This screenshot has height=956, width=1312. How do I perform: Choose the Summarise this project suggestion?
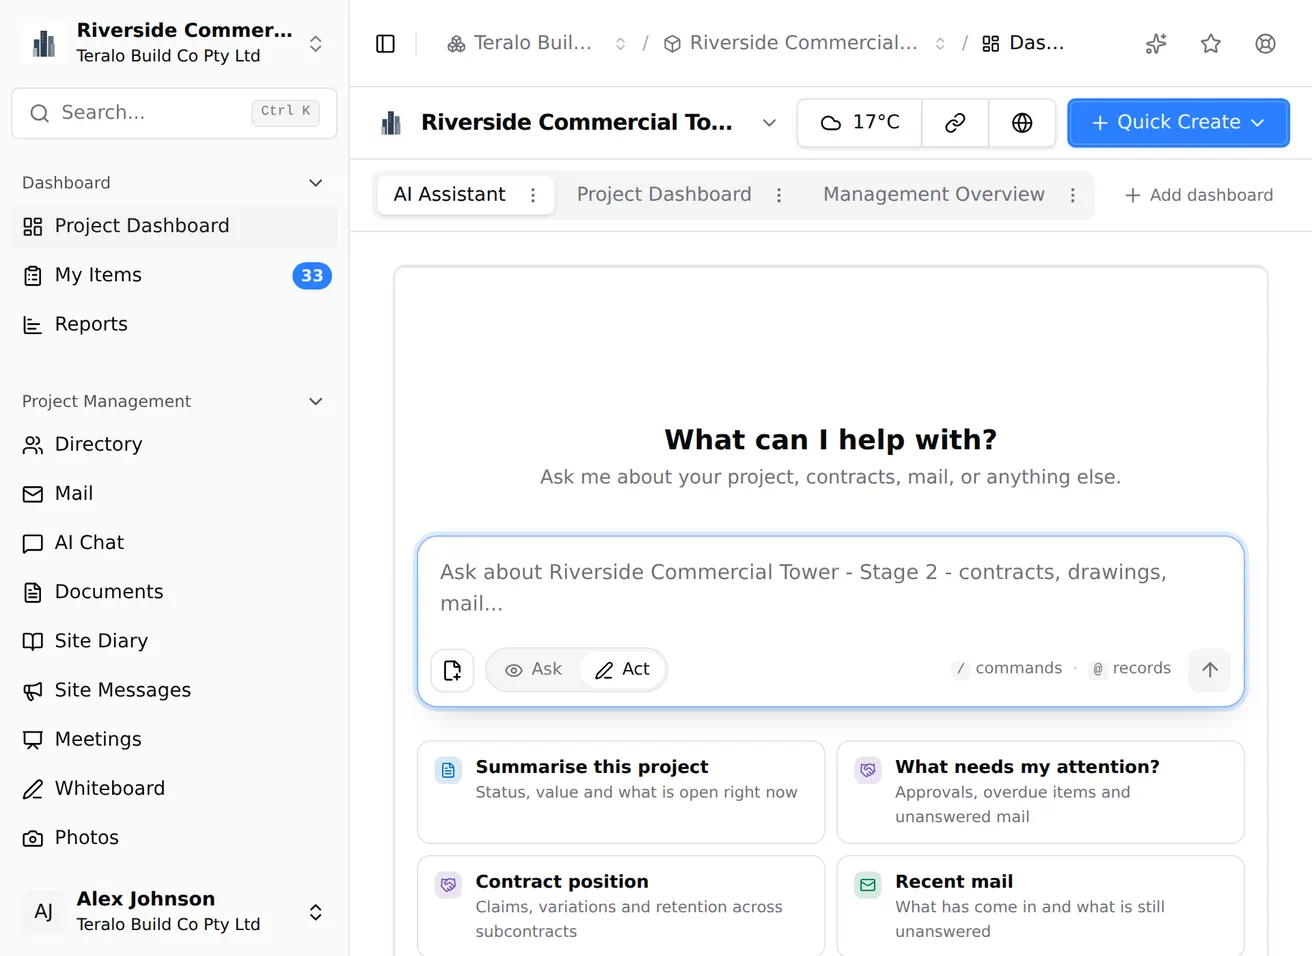[x=621, y=792]
